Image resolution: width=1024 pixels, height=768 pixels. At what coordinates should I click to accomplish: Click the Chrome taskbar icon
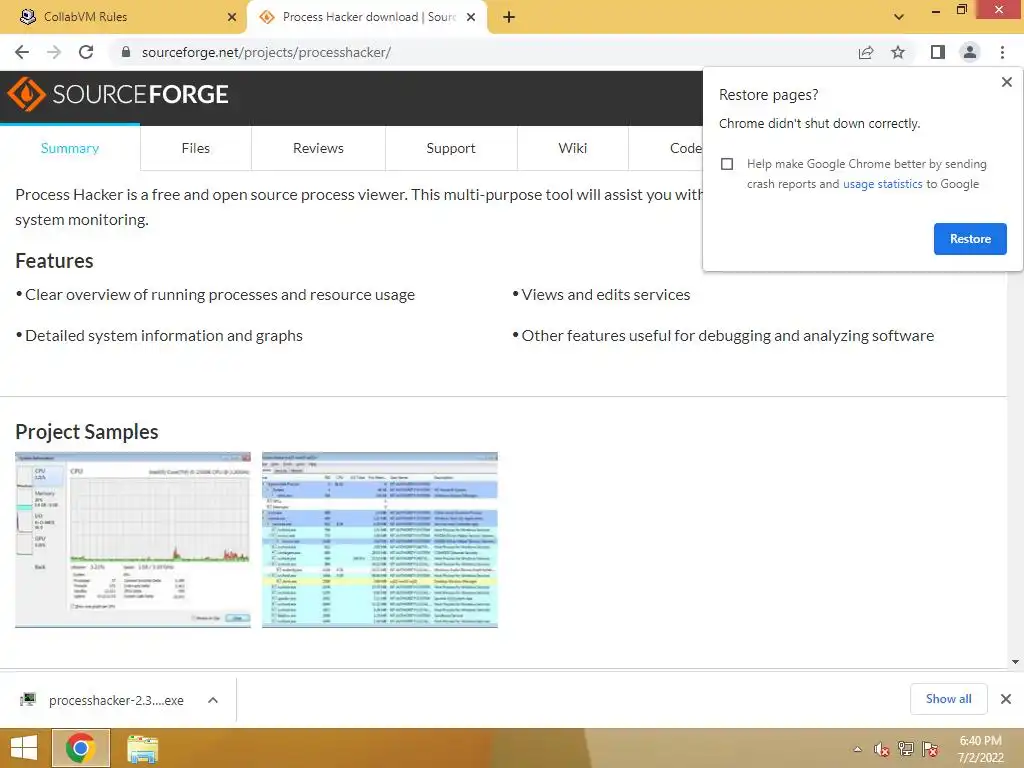click(80, 748)
